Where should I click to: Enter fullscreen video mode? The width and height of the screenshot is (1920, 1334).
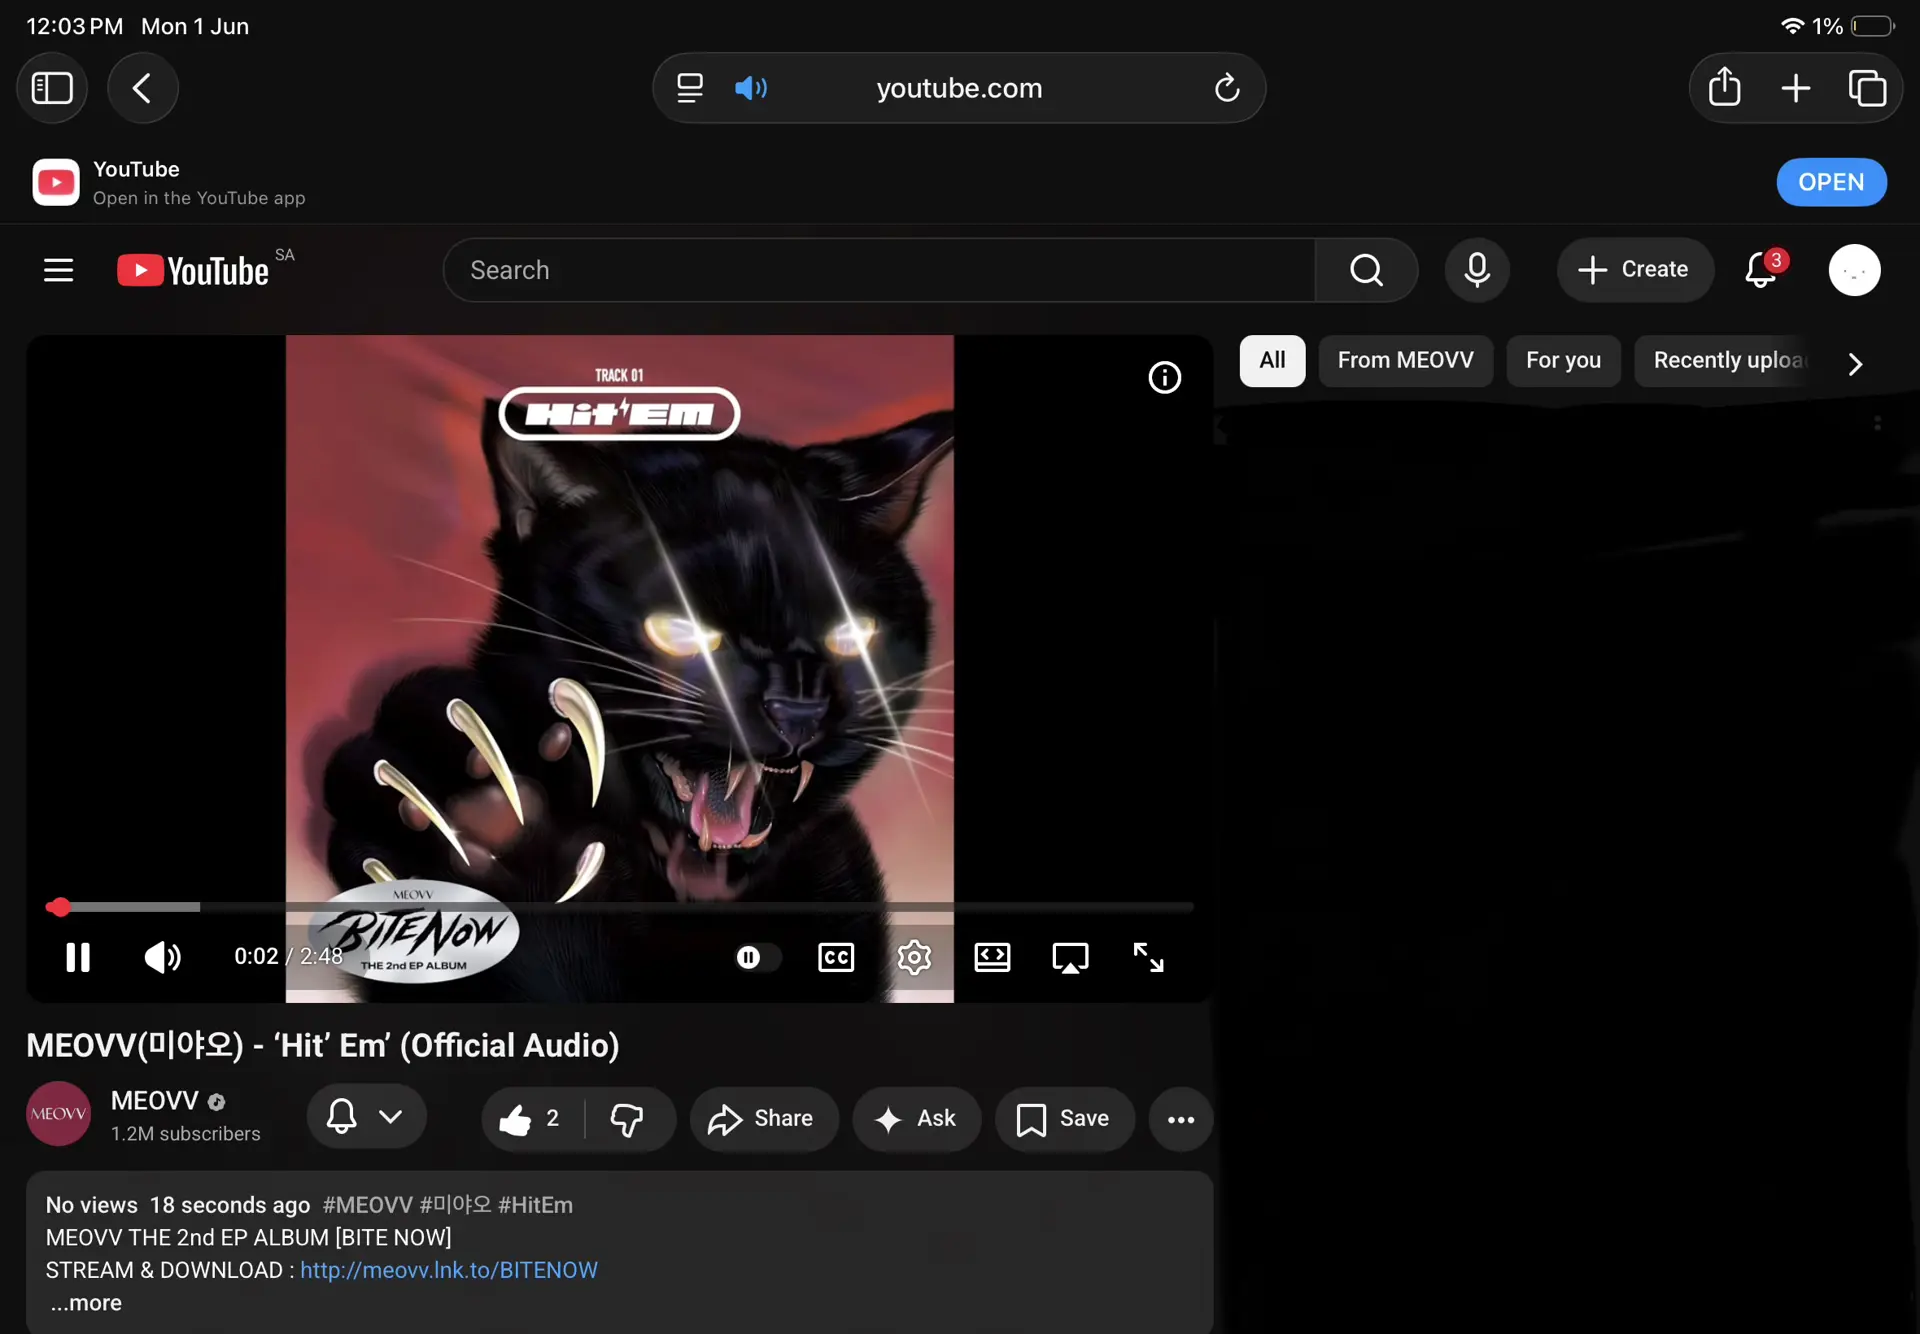pyautogui.click(x=1148, y=957)
